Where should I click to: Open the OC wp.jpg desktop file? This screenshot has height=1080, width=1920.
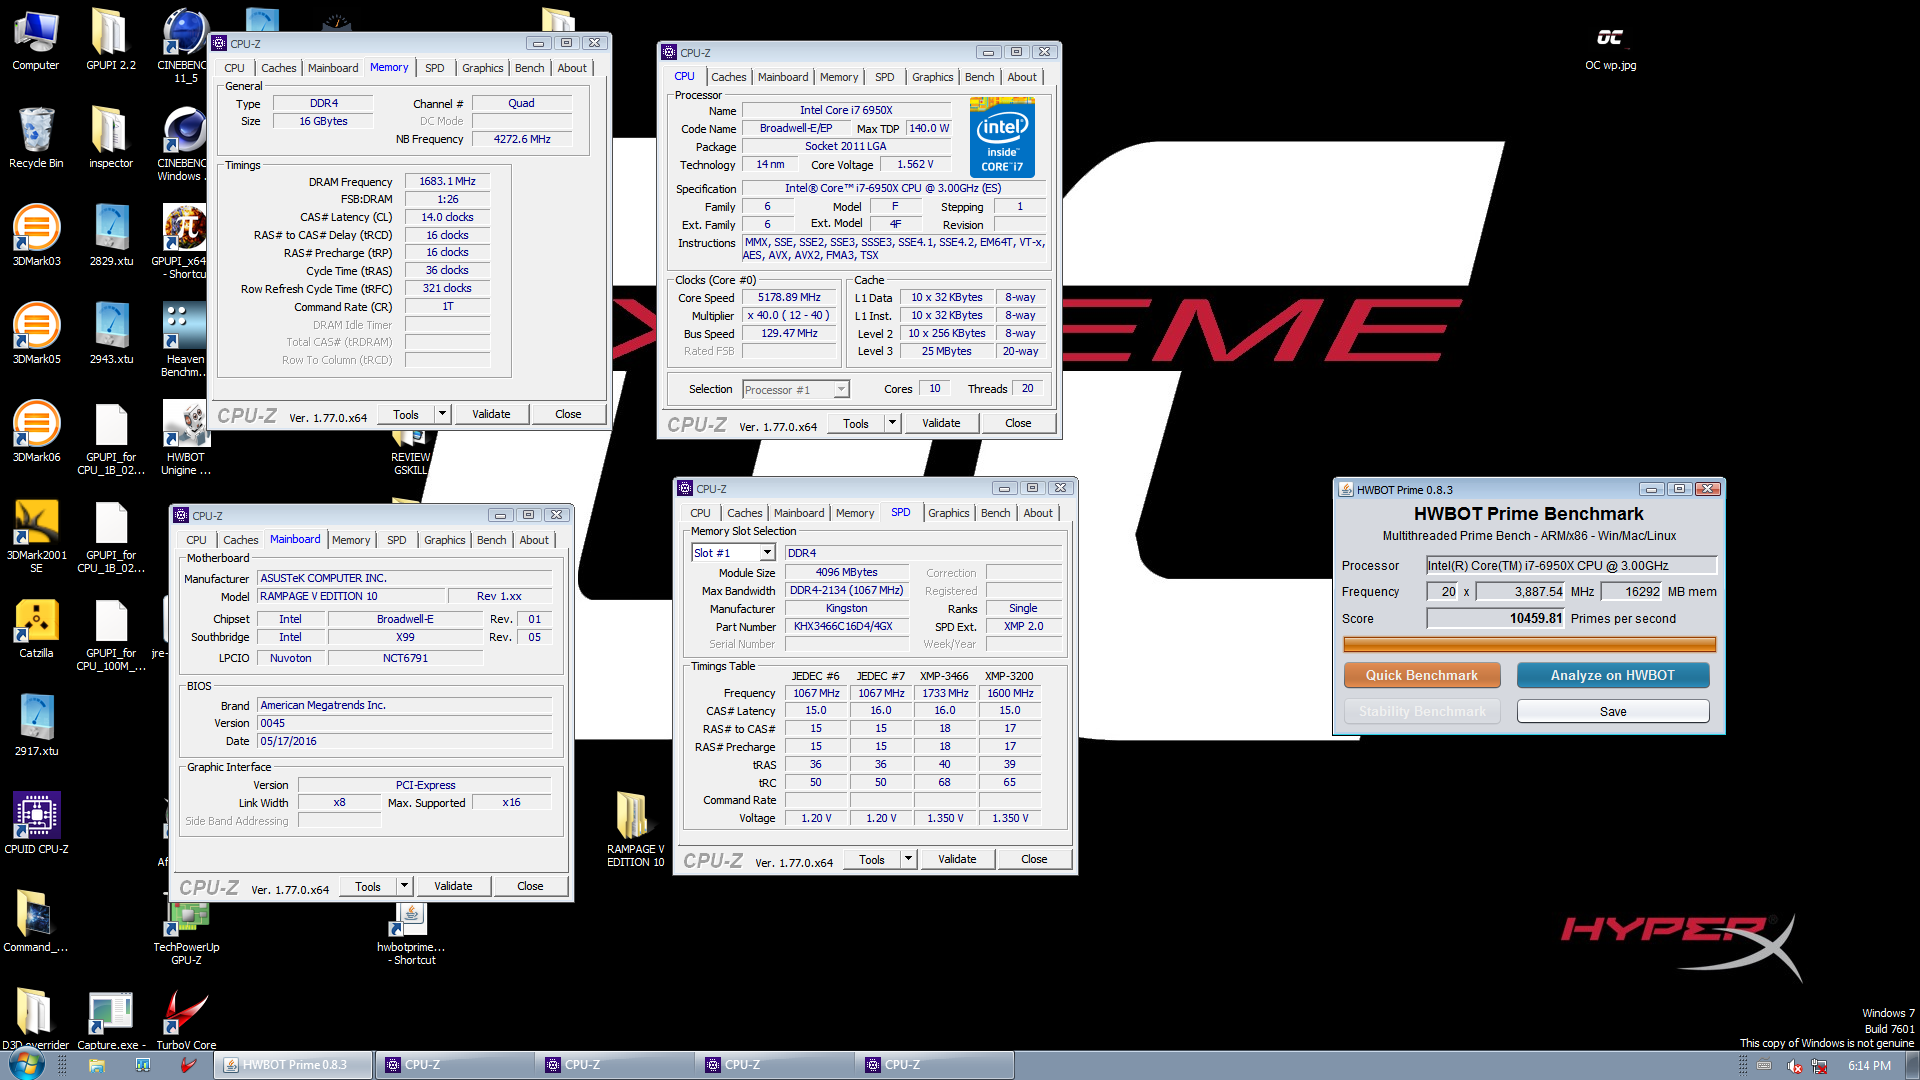[x=1610, y=48]
